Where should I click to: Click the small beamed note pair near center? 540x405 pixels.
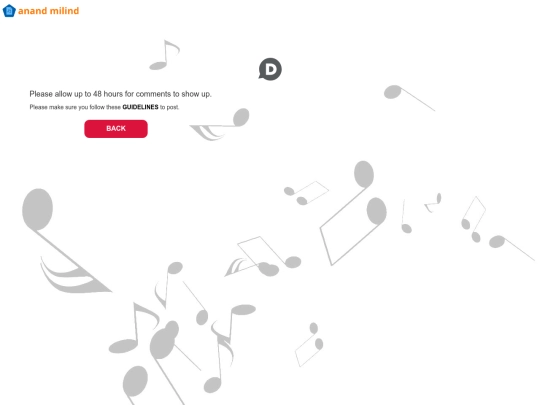(306, 193)
